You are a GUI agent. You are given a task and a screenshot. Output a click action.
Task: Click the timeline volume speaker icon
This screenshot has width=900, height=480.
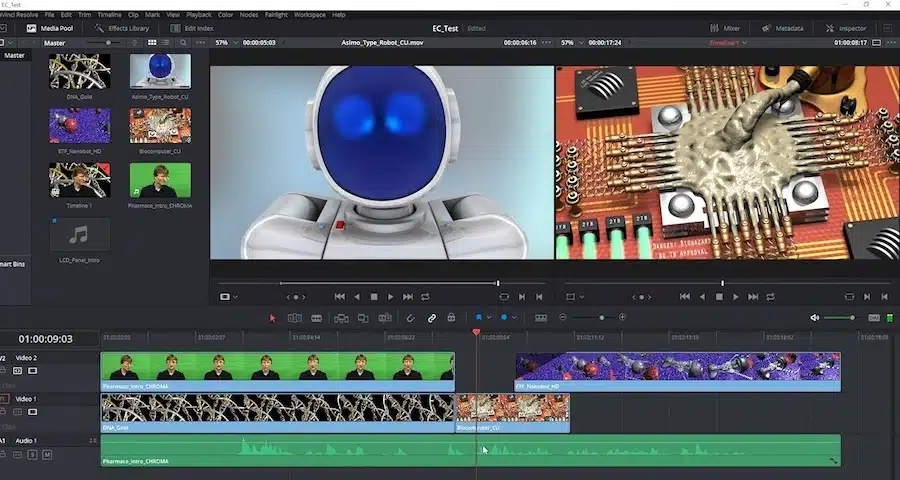815,318
